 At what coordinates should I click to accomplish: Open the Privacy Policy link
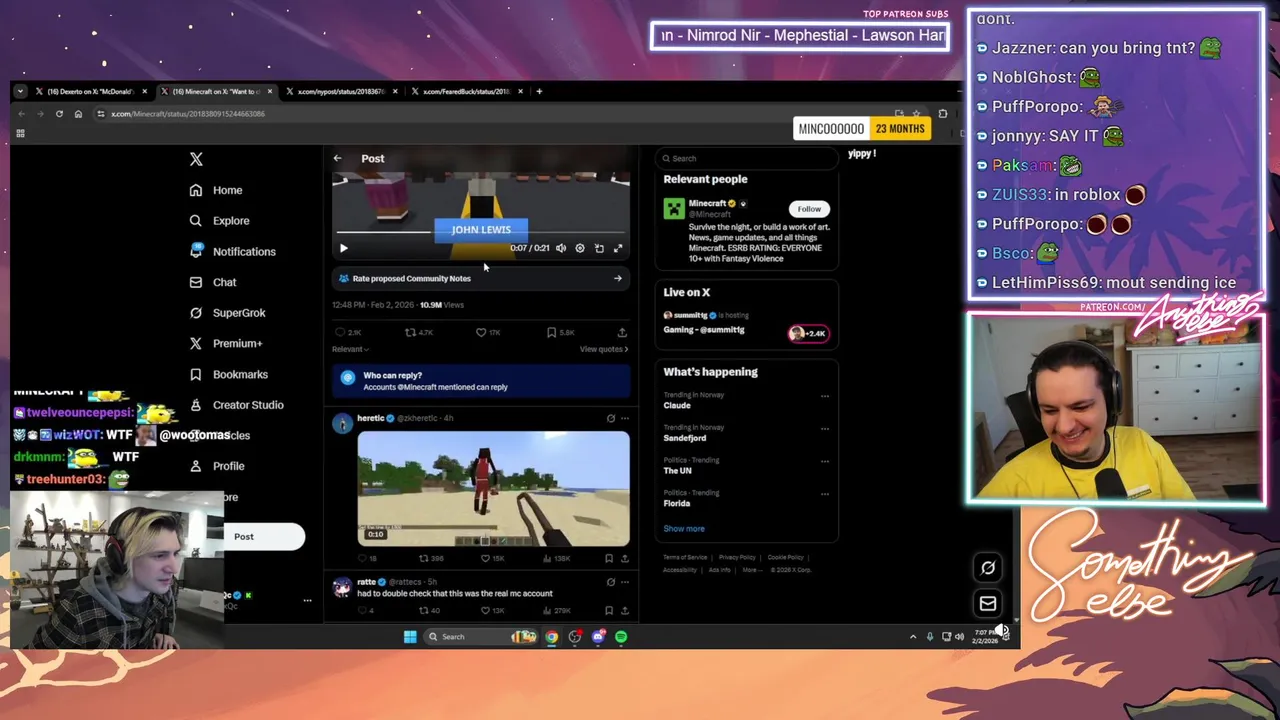click(x=737, y=557)
